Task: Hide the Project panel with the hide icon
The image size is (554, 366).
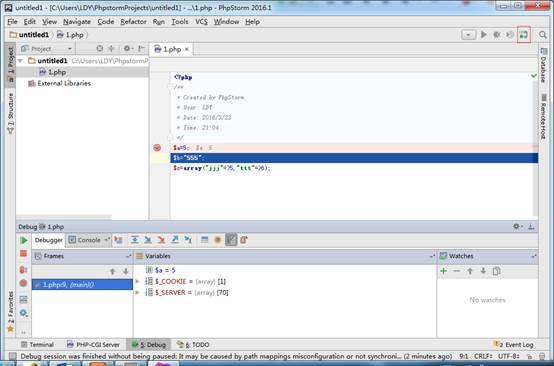Action: click(x=141, y=49)
